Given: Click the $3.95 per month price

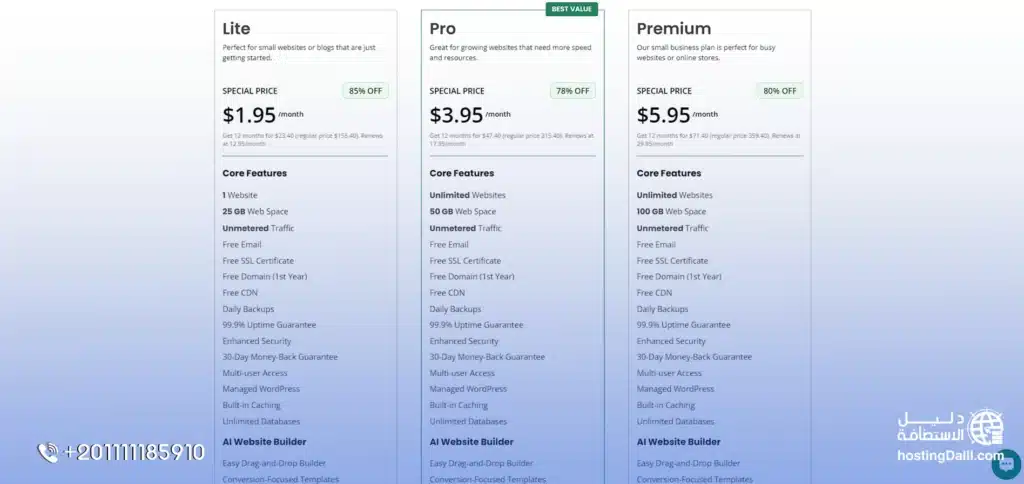Looking at the screenshot, I should pyautogui.click(x=456, y=115).
